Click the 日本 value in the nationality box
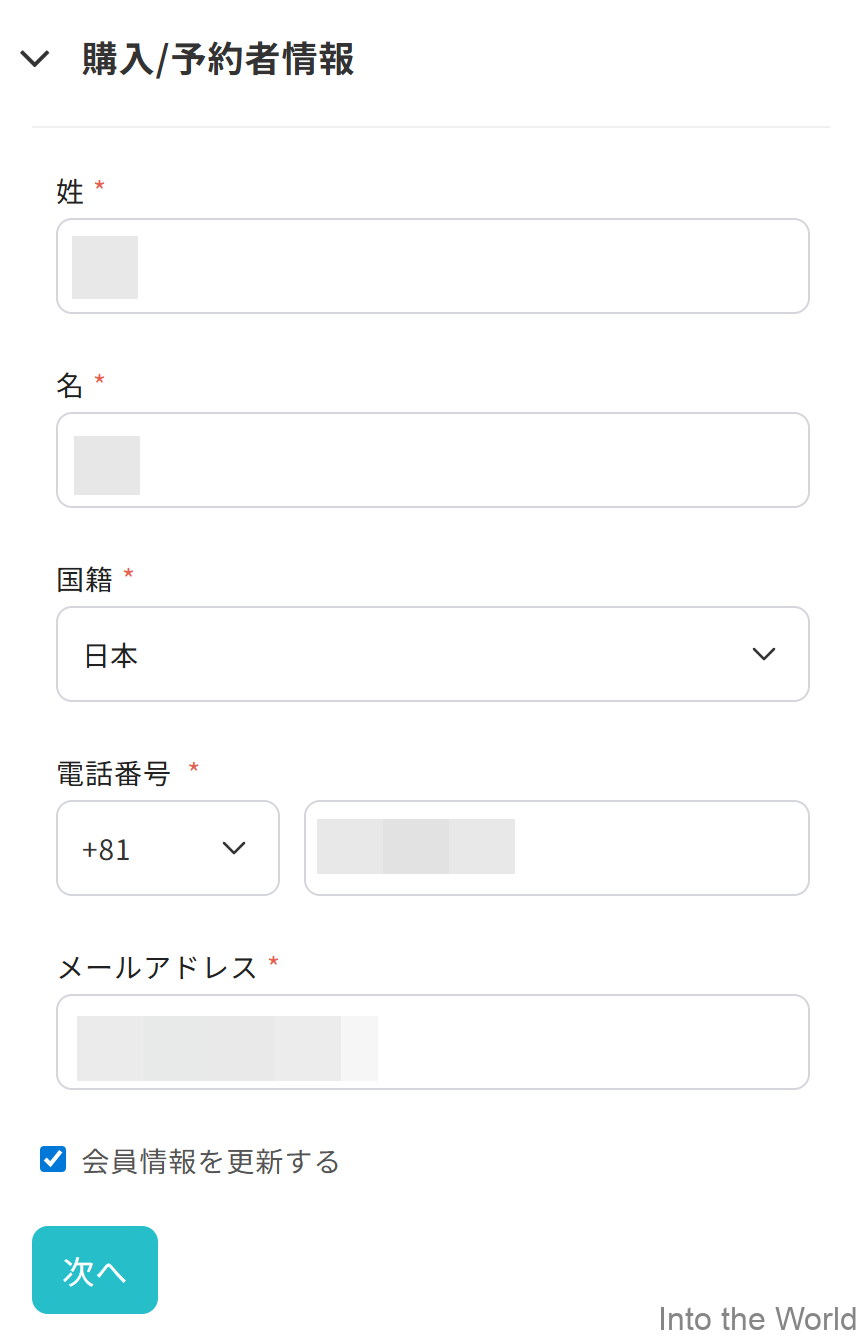Image resolution: width=866 pixels, height=1340 pixels. (x=110, y=654)
